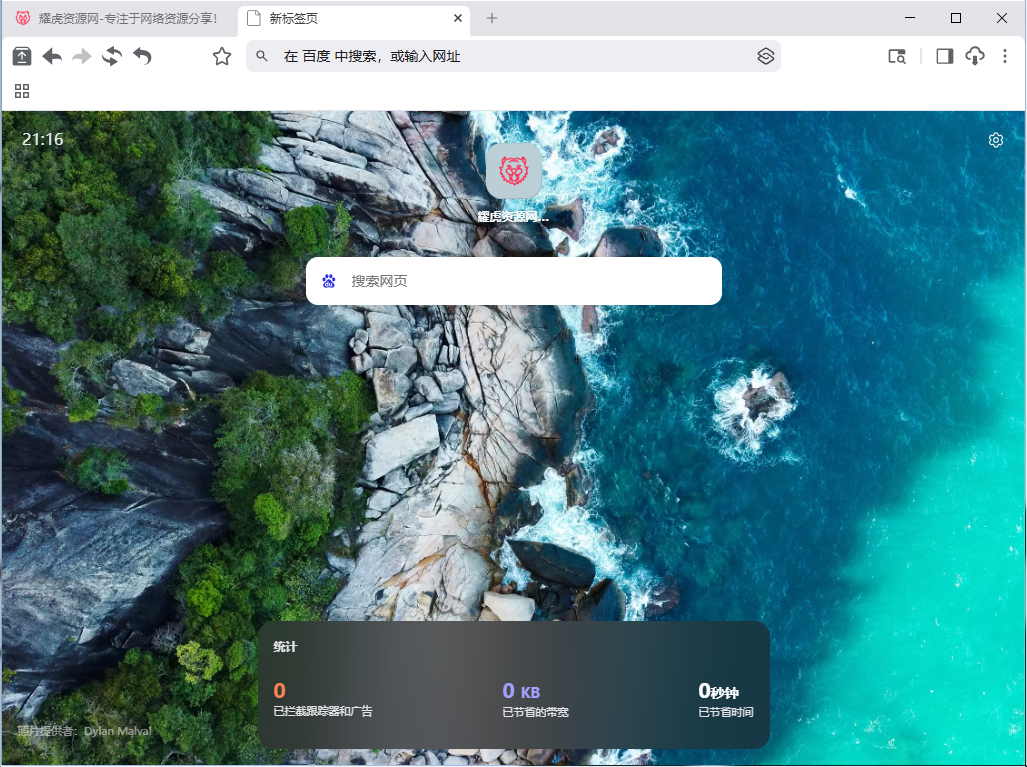
Task: Open the cloud download icon
Action: click(974, 57)
